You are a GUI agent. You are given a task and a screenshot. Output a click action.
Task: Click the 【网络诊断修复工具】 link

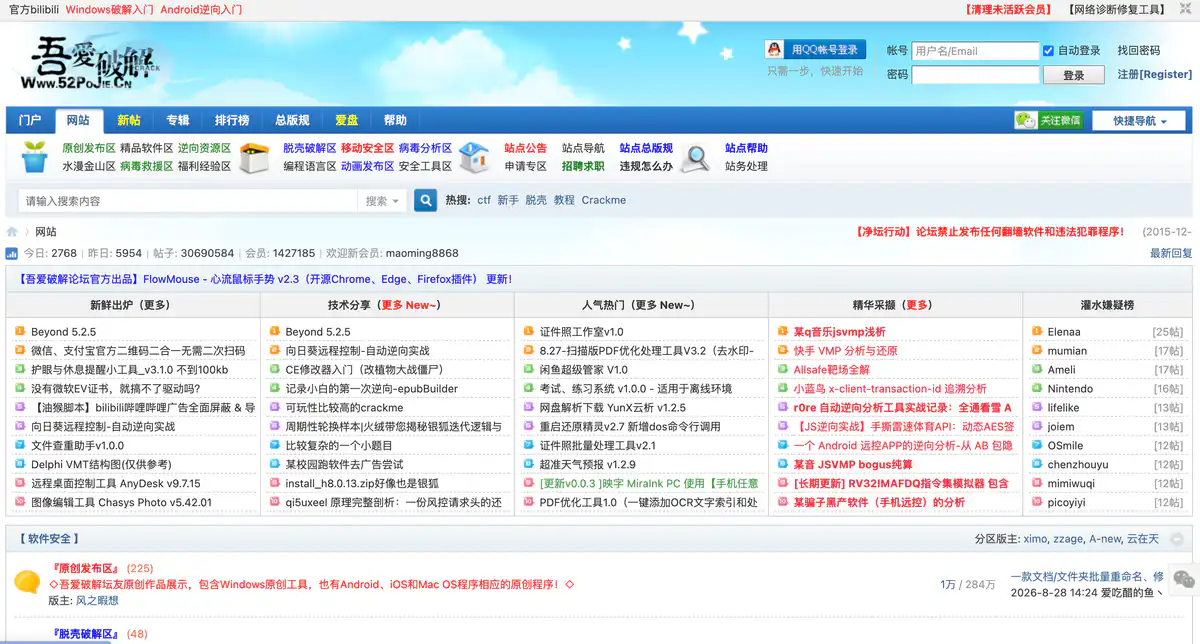pyautogui.click(x=1117, y=9)
